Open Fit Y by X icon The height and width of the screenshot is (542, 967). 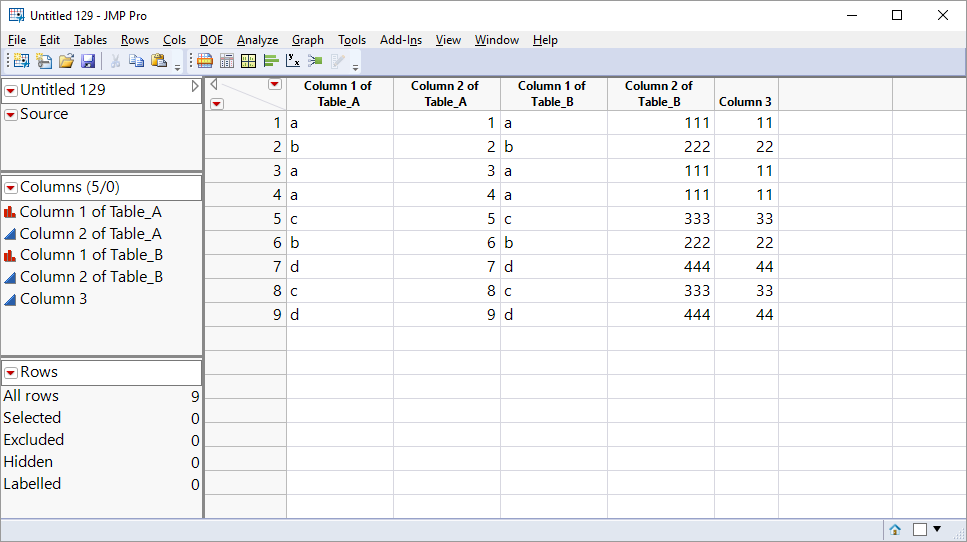coord(293,60)
